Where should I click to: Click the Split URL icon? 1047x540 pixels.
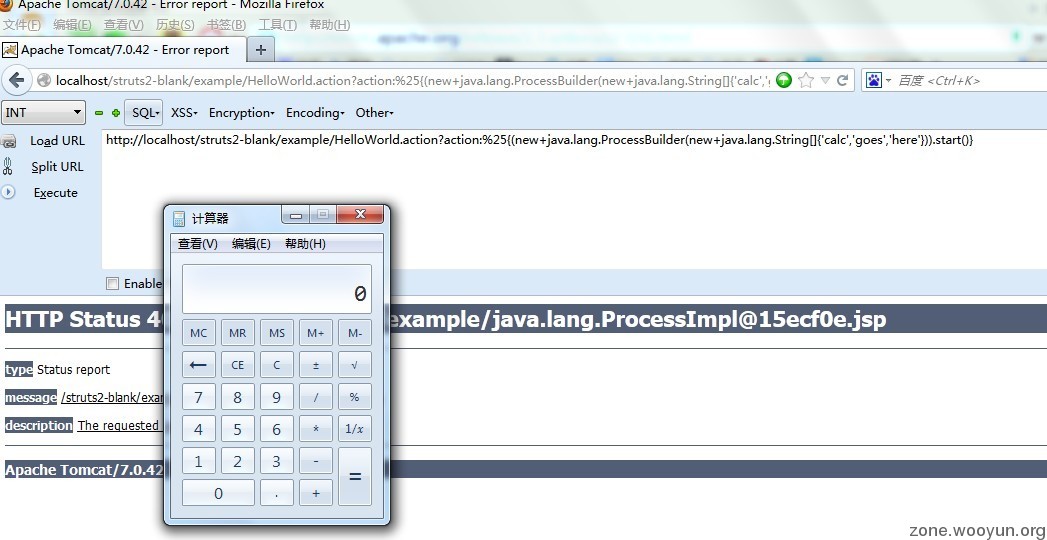[x=8, y=166]
